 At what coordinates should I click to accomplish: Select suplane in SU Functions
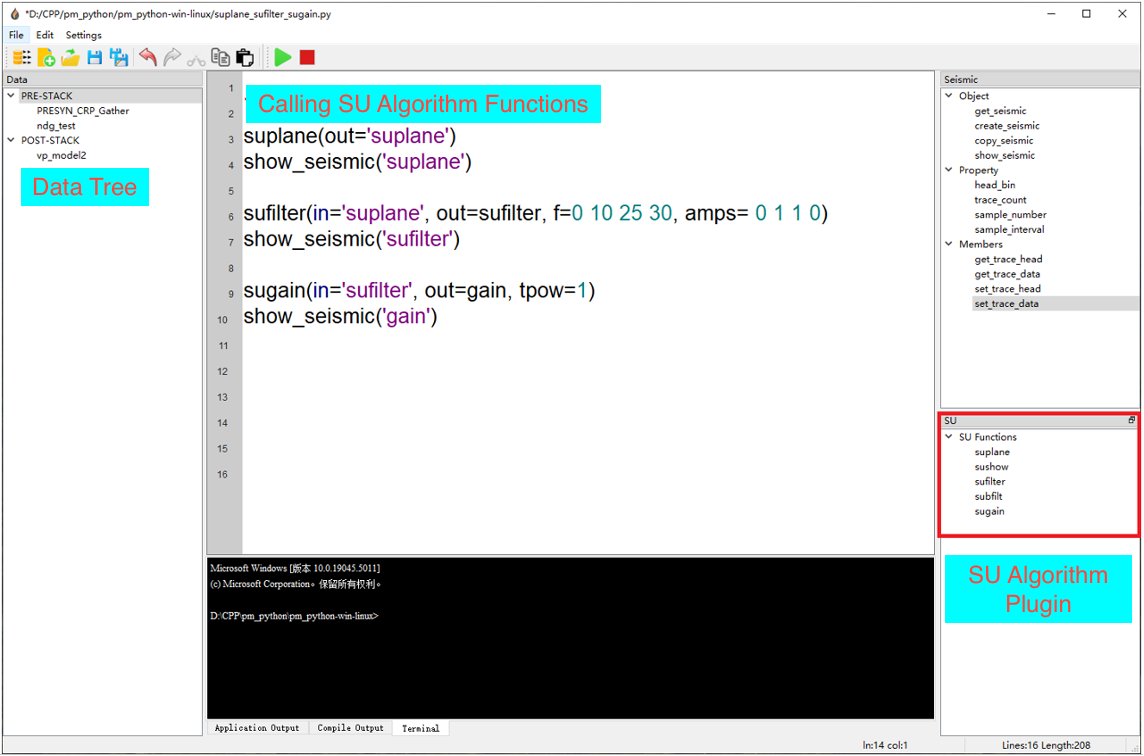coord(992,452)
